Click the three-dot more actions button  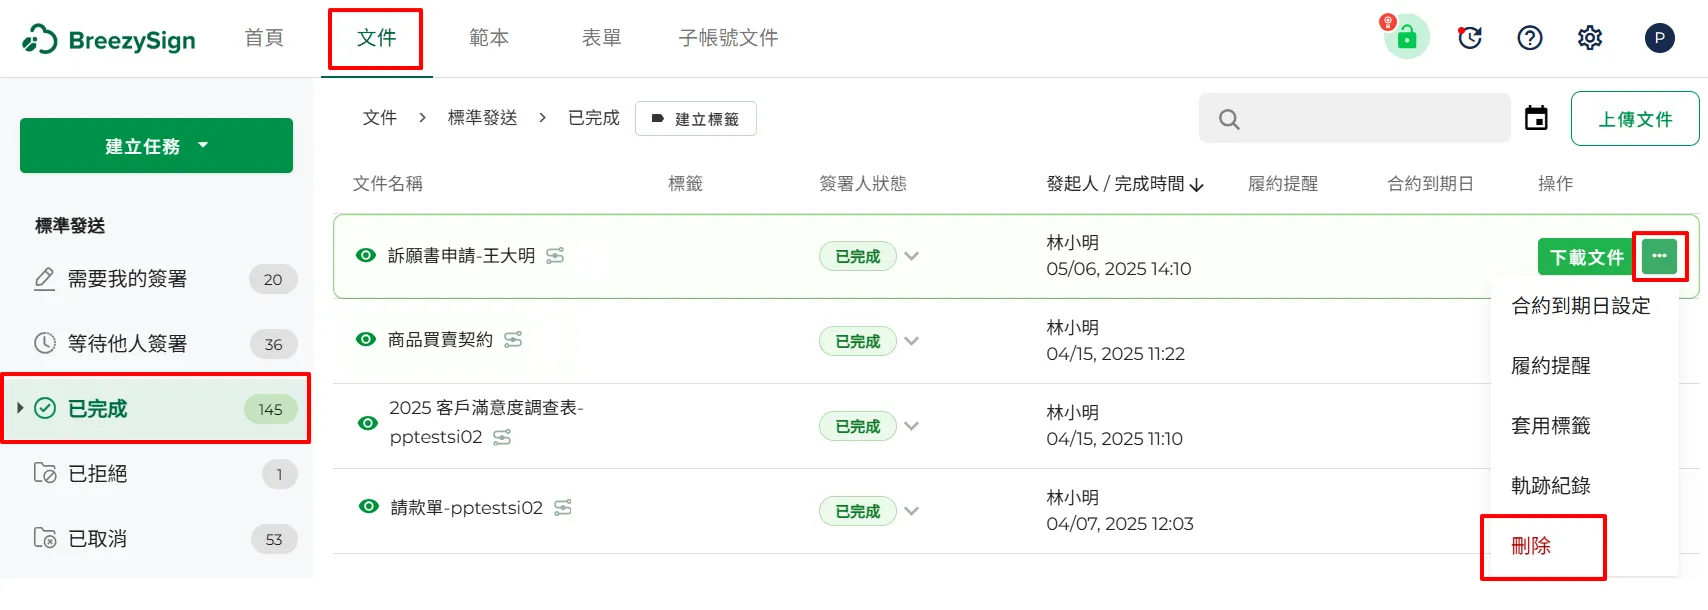point(1659,256)
